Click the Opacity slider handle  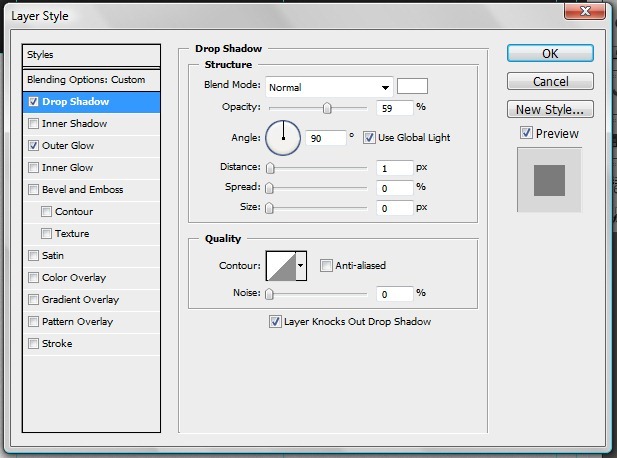(x=327, y=107)
